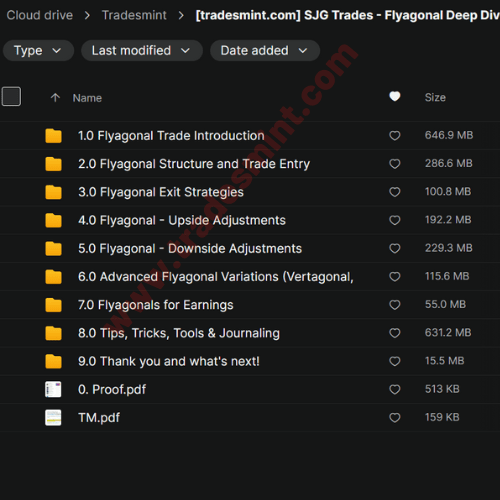Click the 2.0 Flyagonal Structure folder icon
Viewport: 500px width, 500px height.
click(53, 164)
